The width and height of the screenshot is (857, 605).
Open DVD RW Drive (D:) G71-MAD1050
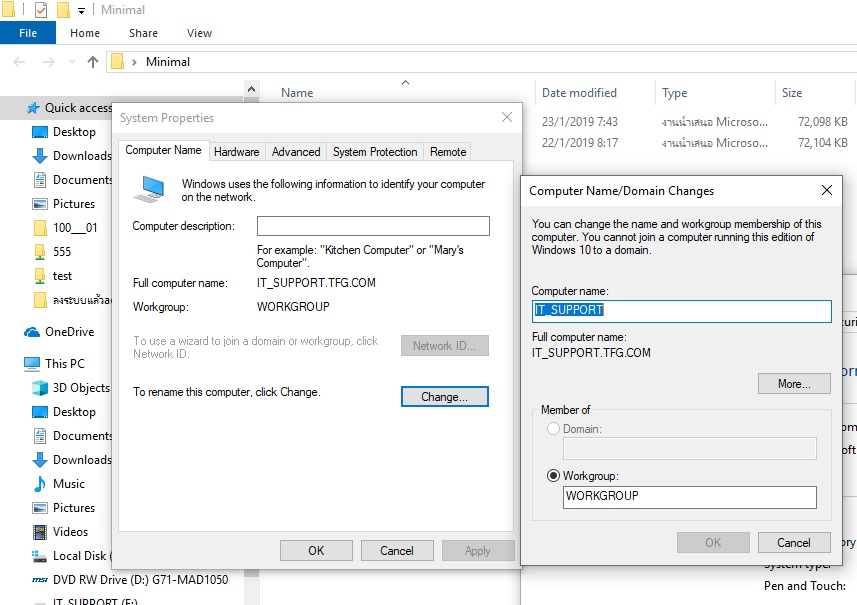pos(130,580)
